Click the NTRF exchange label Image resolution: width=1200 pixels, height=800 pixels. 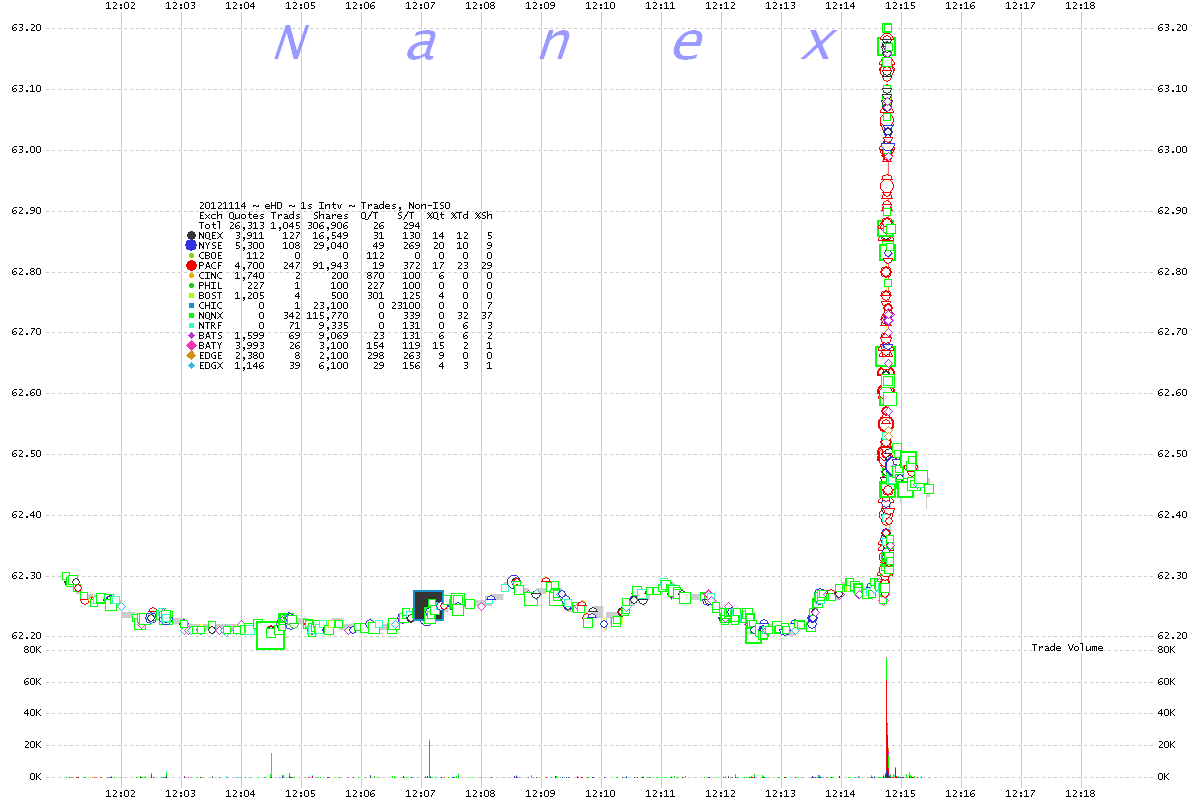pyautogui.click(x=210, y=325)
